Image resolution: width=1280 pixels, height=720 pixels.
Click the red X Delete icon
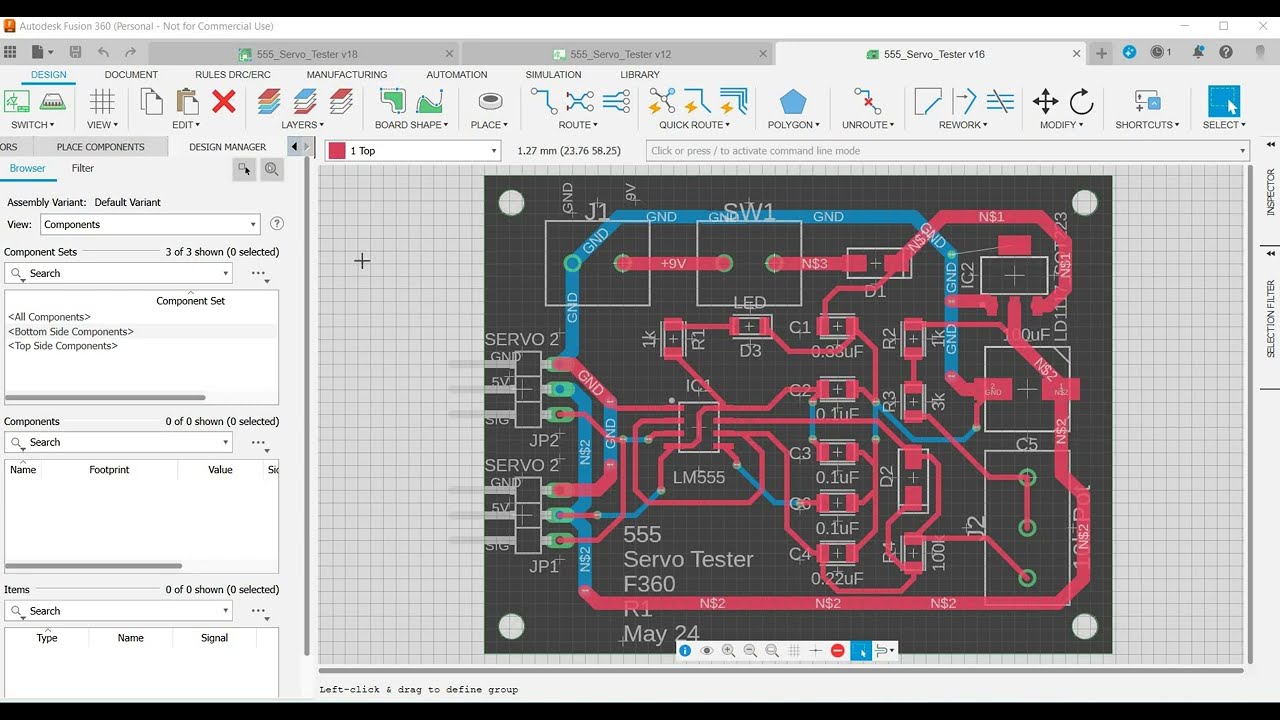click(224, 101)
